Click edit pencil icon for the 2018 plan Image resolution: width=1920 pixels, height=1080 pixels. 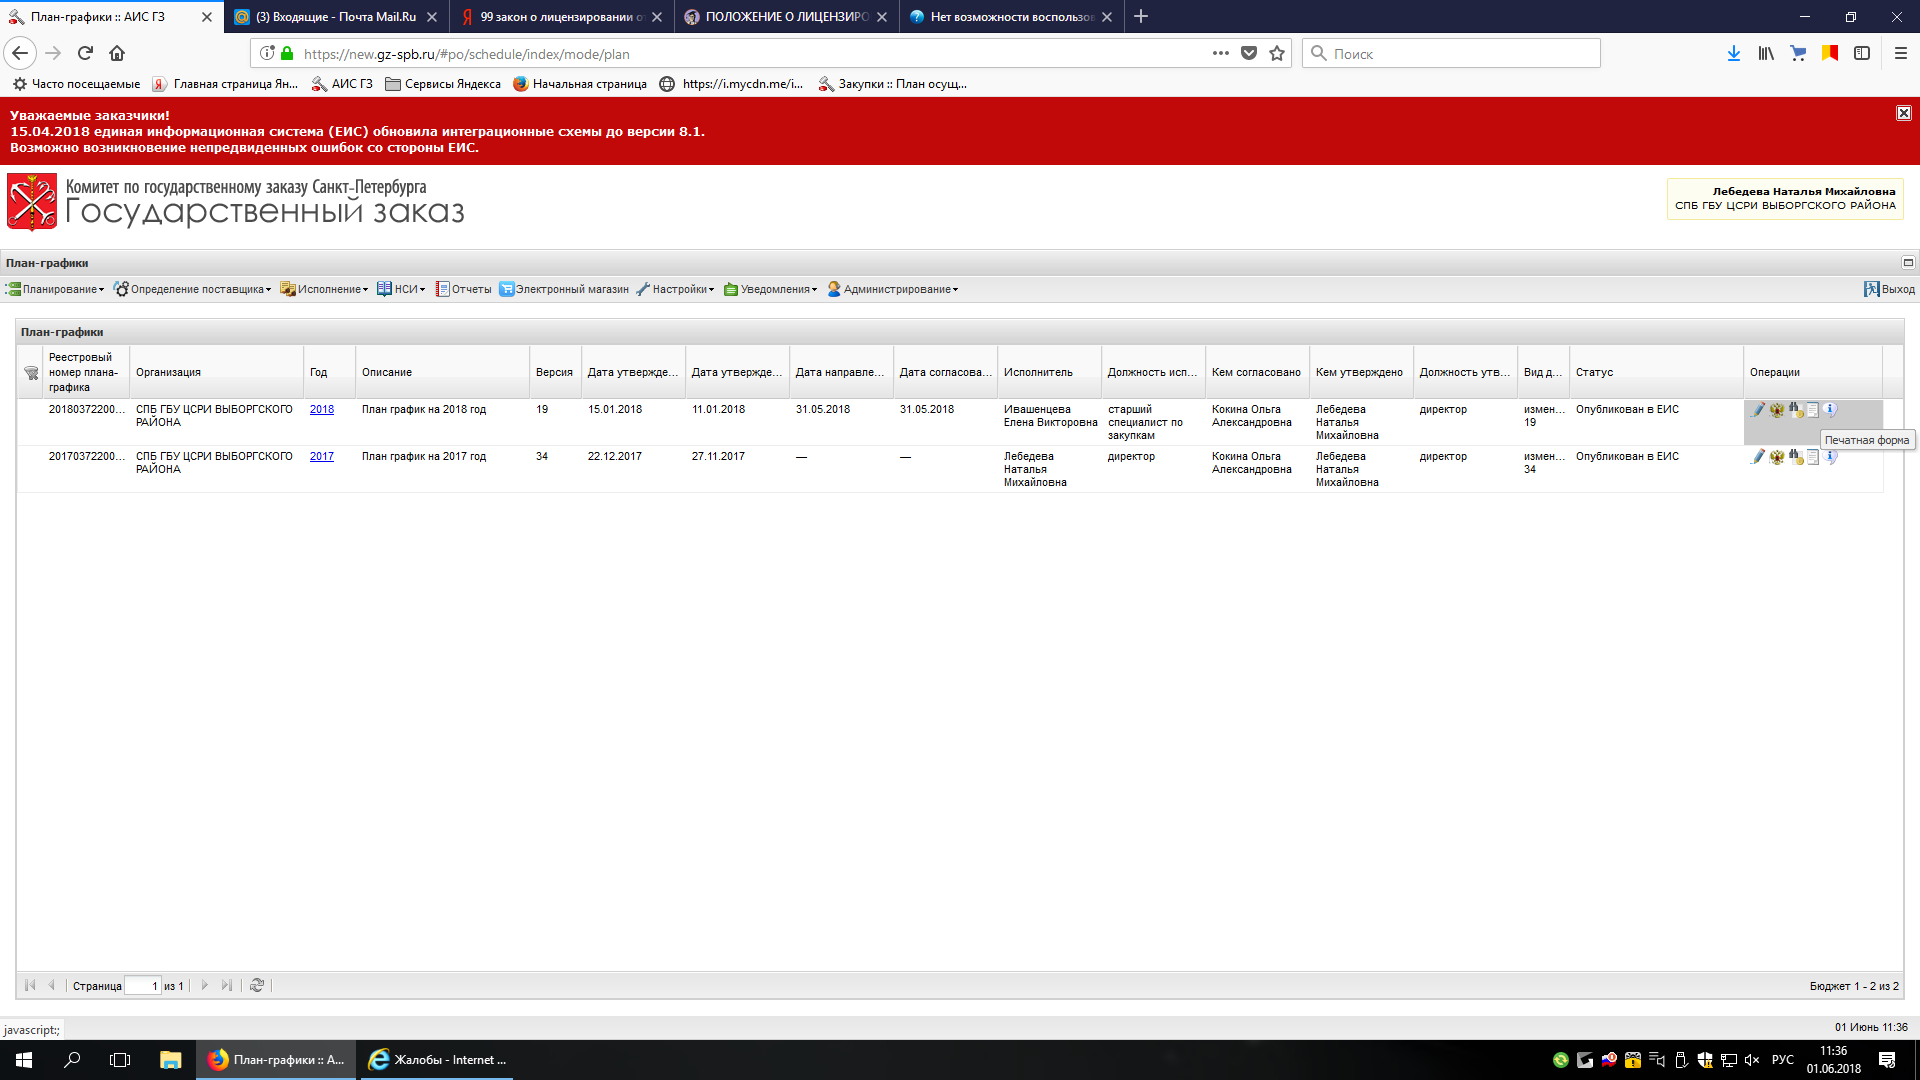[1758, 410]
